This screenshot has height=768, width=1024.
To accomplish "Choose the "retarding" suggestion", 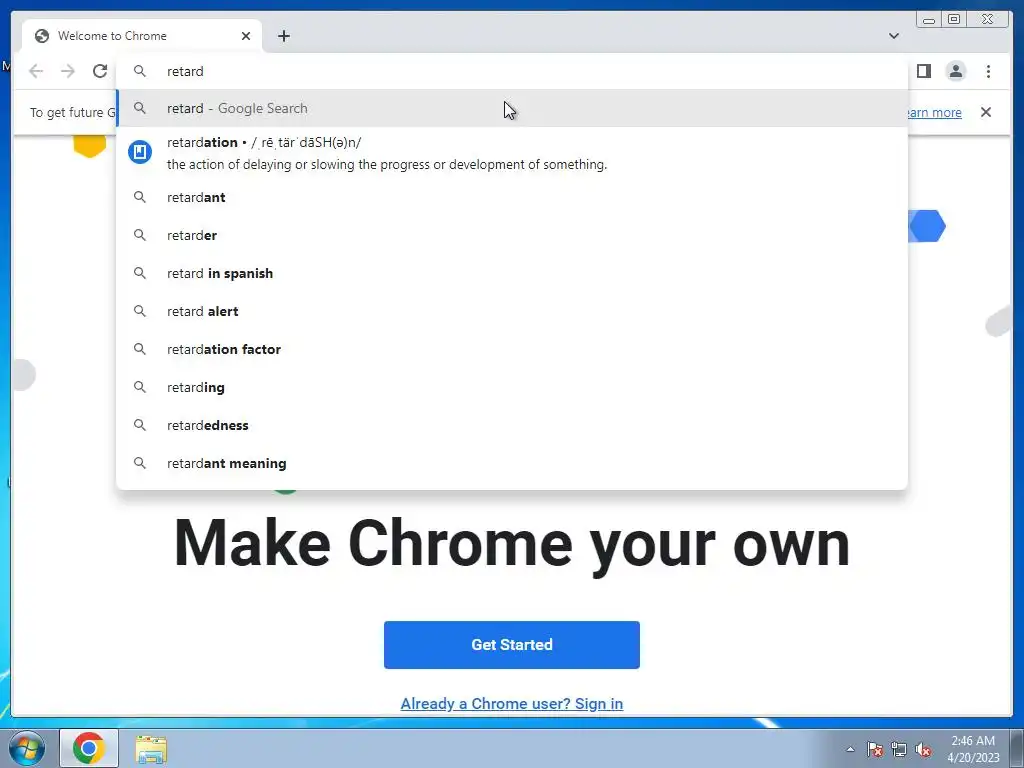I will tap(512, 387).
